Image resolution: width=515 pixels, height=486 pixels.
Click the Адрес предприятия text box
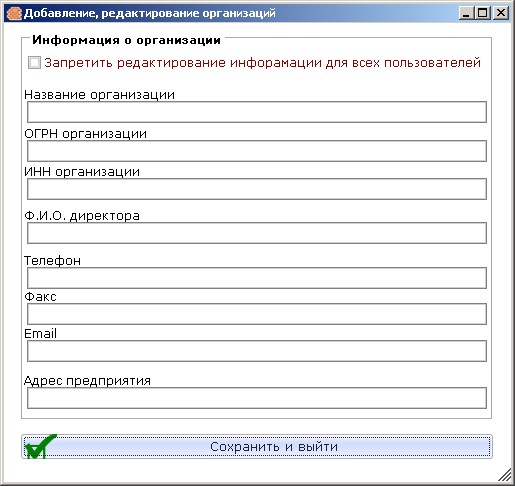[257, 398]
